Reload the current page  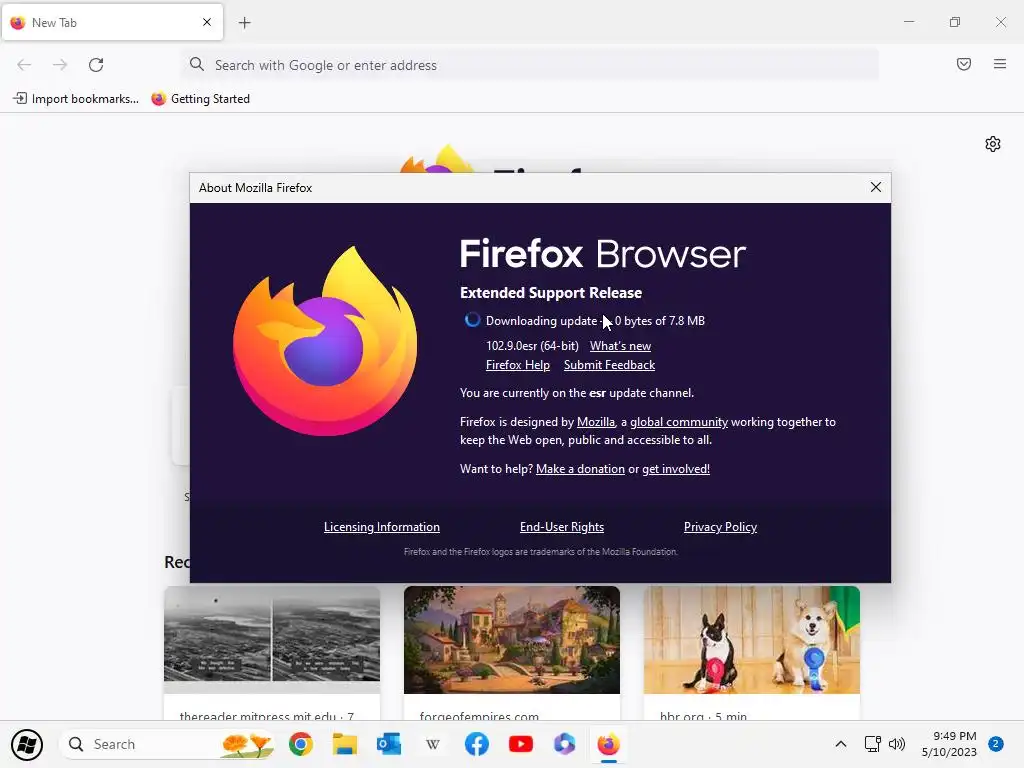(96, 65)
